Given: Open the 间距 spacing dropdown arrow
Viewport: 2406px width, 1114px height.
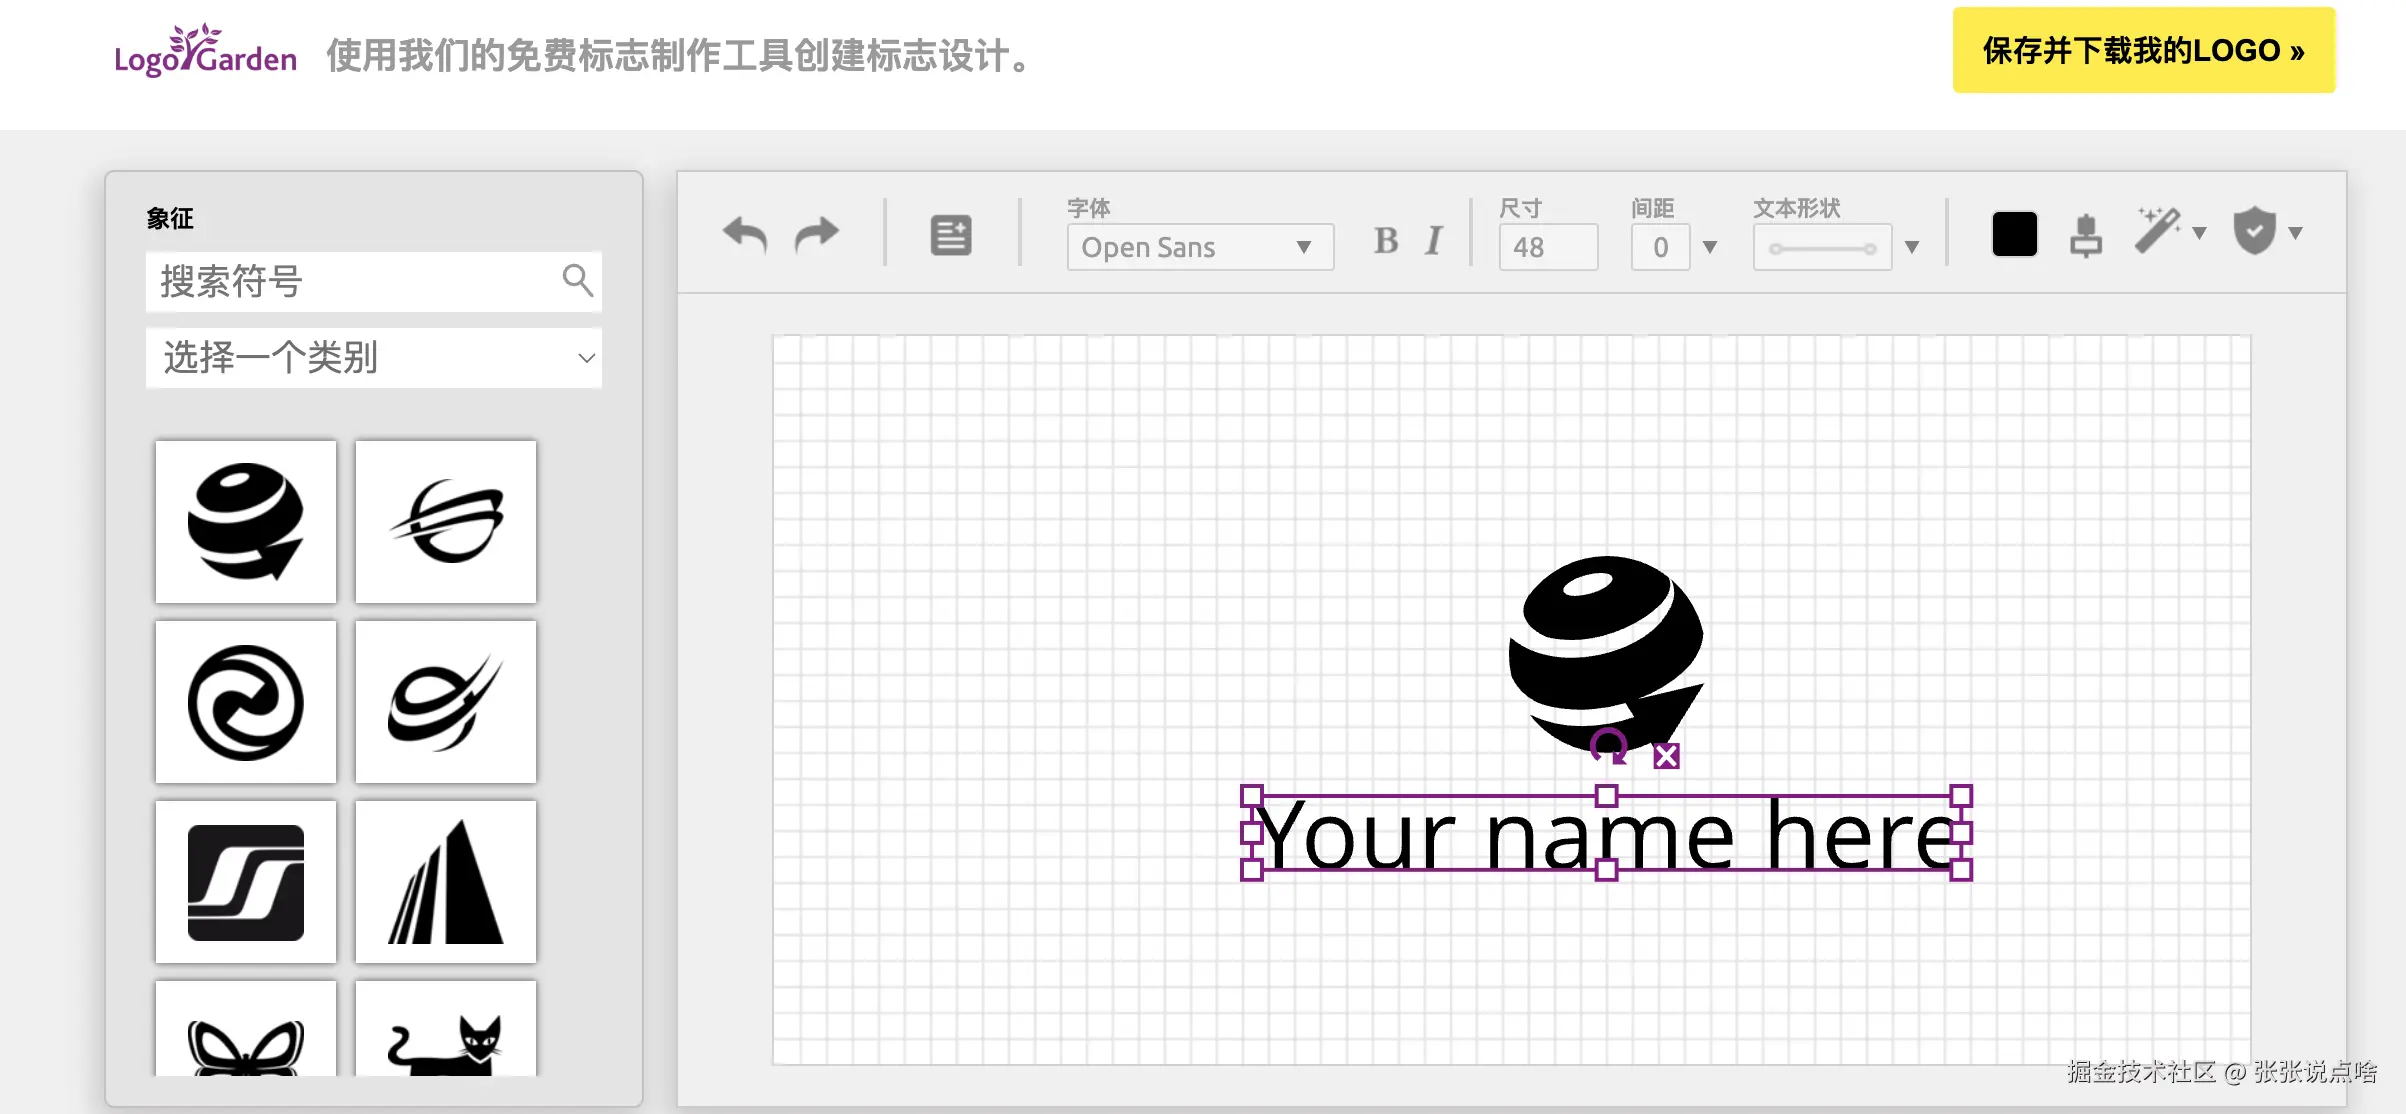Looking at the screenshot, I should [x=1710, y=247].
